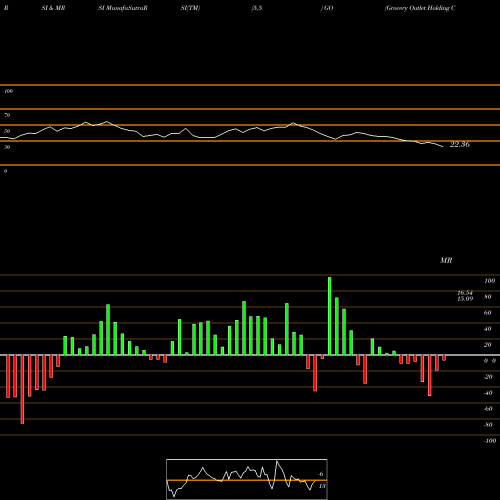500x500 pixels.
Task: Click the 'MR' panel label
Action: [446, 260]
